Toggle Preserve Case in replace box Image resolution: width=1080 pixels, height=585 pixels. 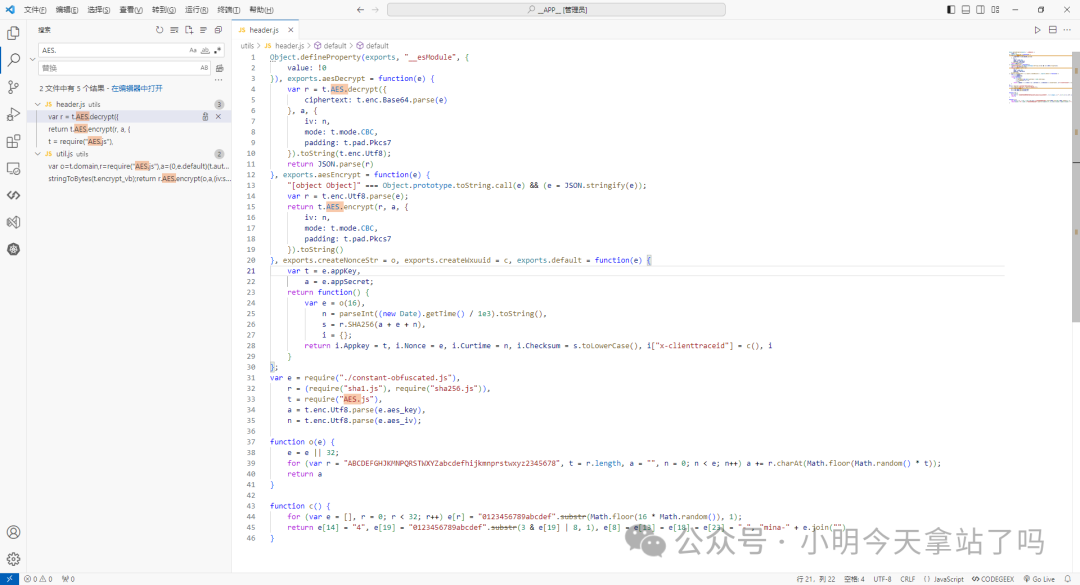[x=204, y=68]
